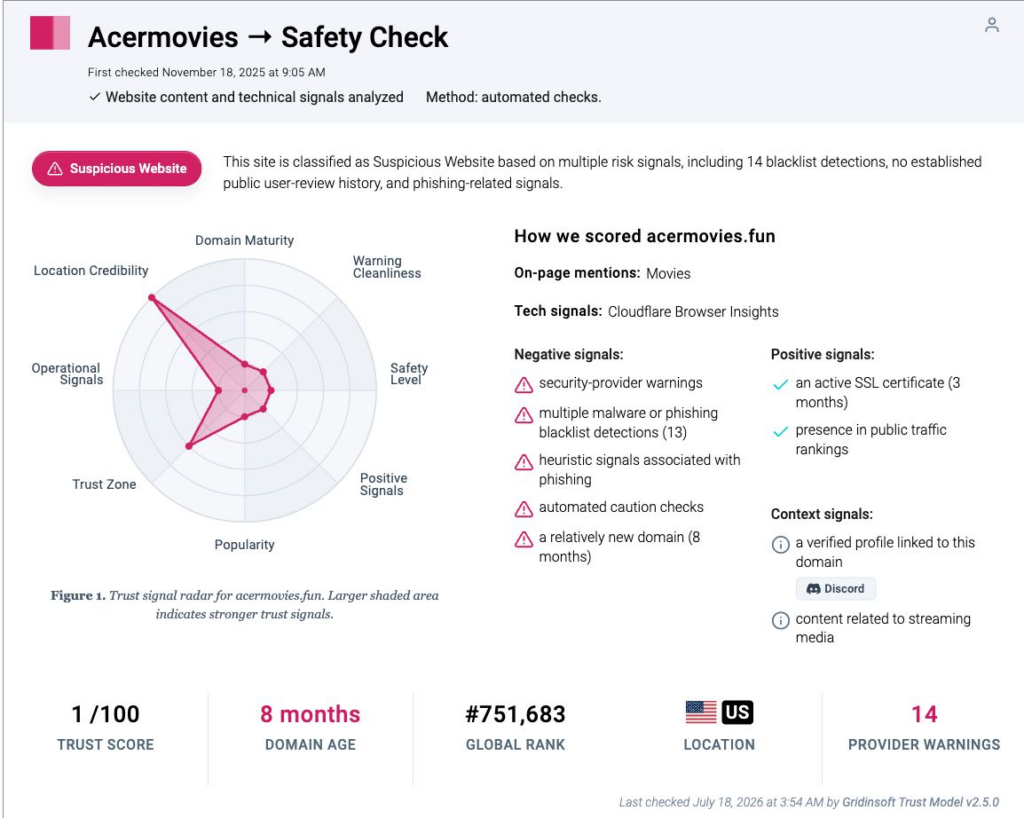The width and height of the screenshot is (1024, 818).
Task: Click the Safety Level radar data point
Action: (271, 390)
